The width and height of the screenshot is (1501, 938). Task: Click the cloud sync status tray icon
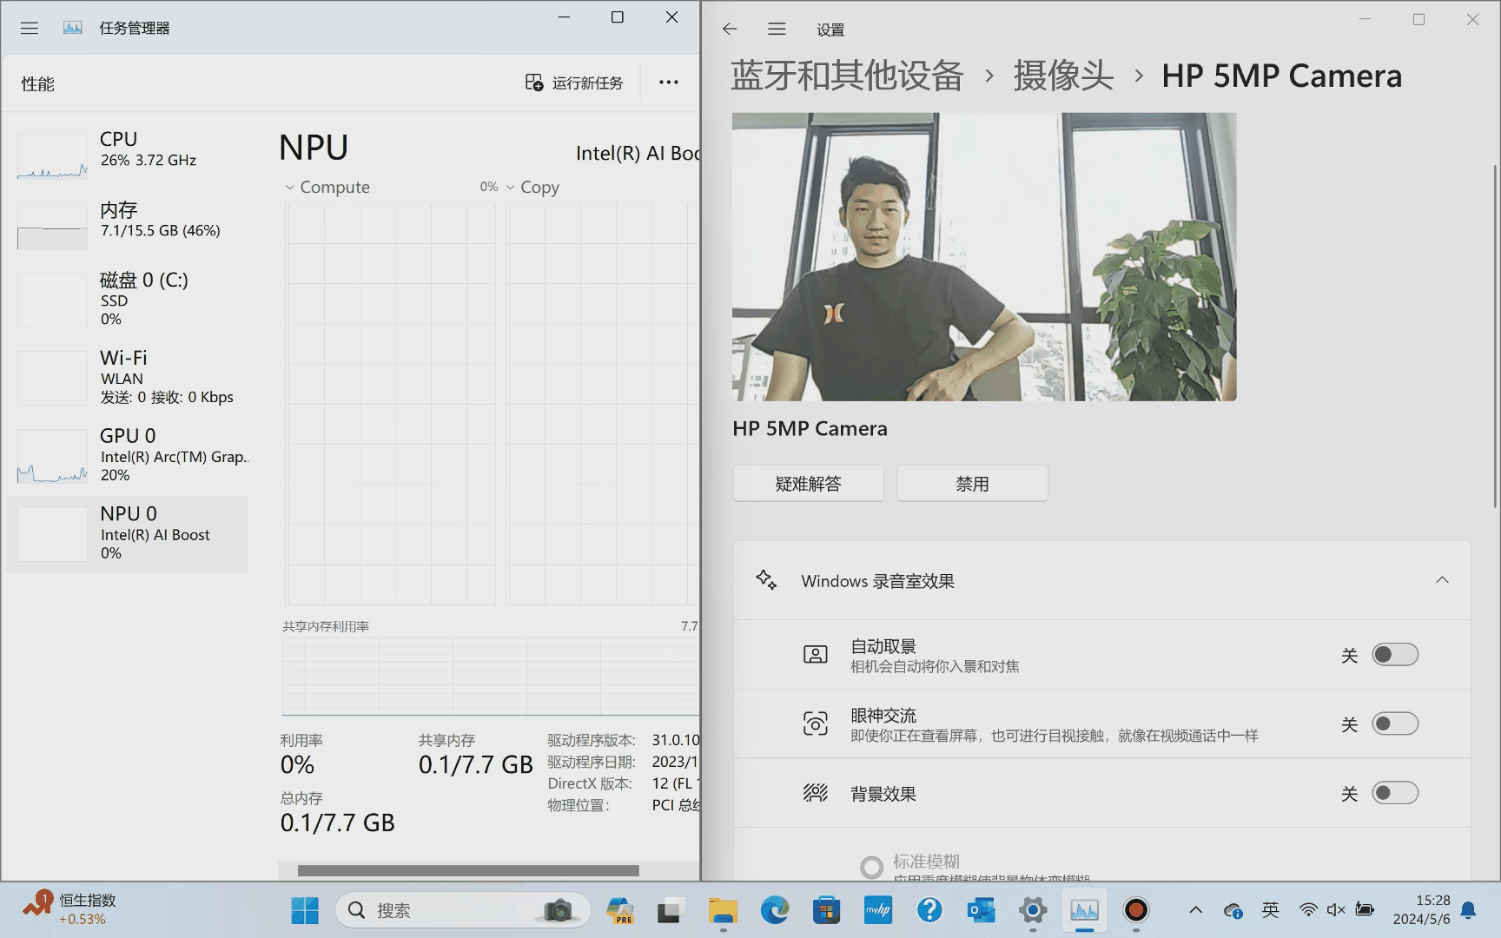point(1234,910)
